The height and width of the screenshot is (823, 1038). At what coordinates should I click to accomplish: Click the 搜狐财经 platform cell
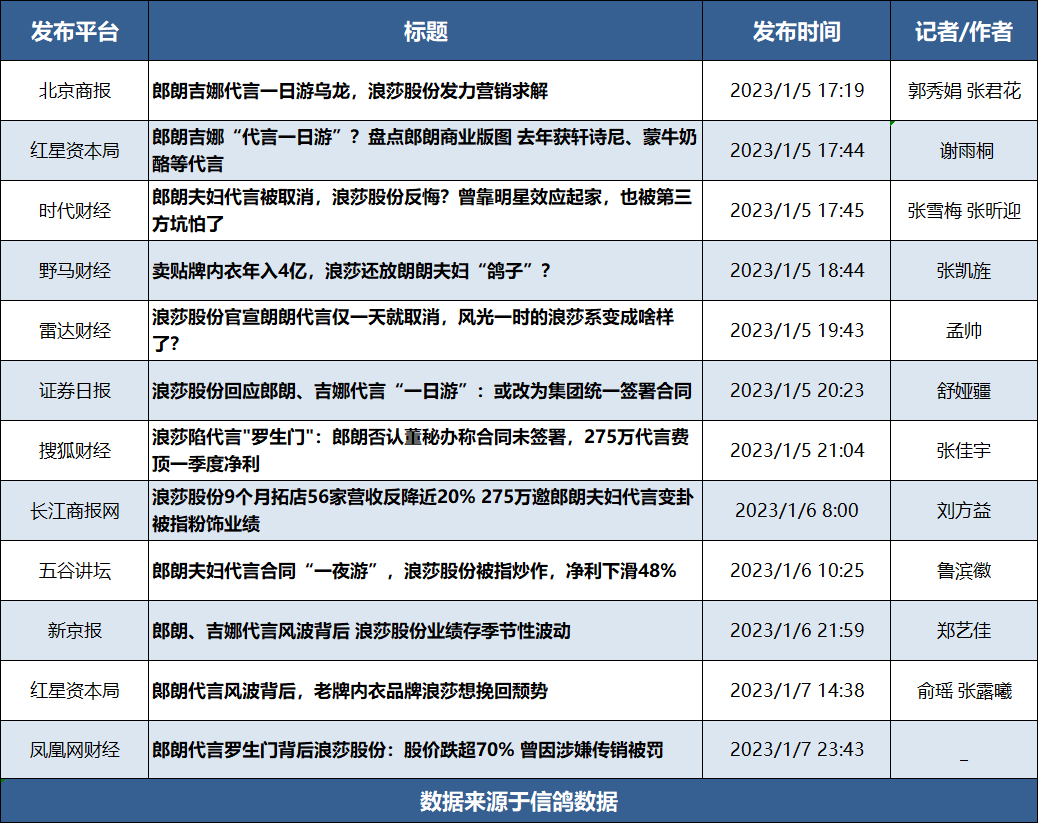(x=74, y=450)
